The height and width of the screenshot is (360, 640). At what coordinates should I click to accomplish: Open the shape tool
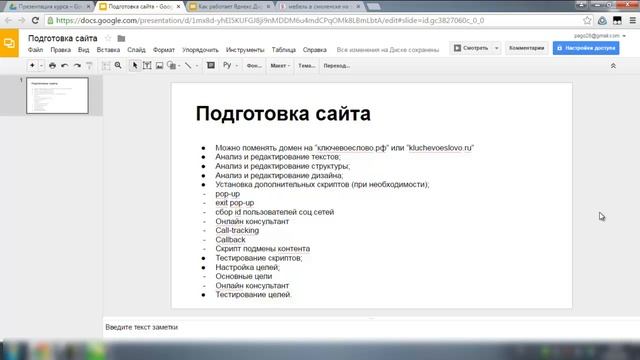(x=171, y=65)
